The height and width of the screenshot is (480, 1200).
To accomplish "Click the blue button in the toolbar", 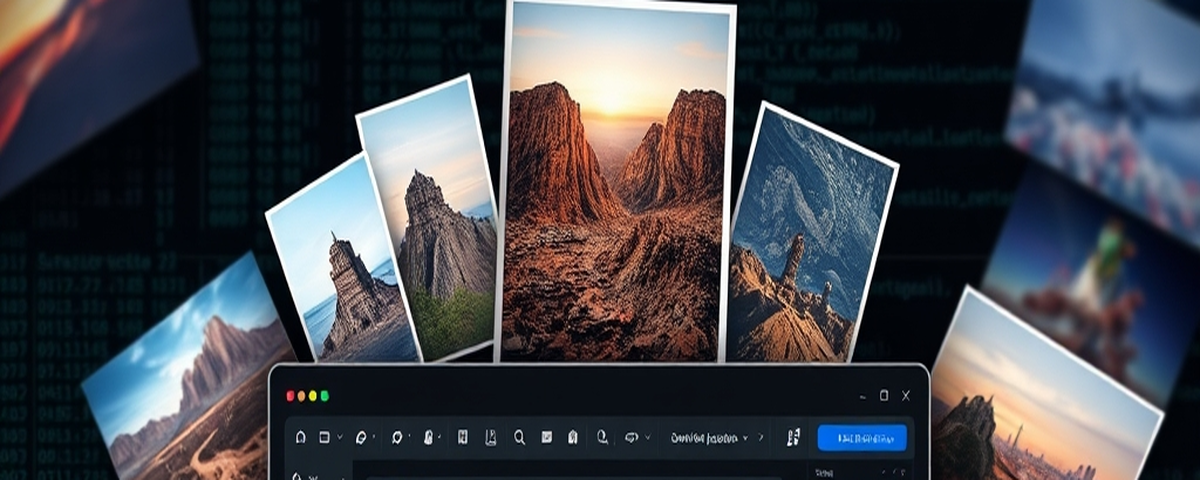I will (x=862, y=437).
